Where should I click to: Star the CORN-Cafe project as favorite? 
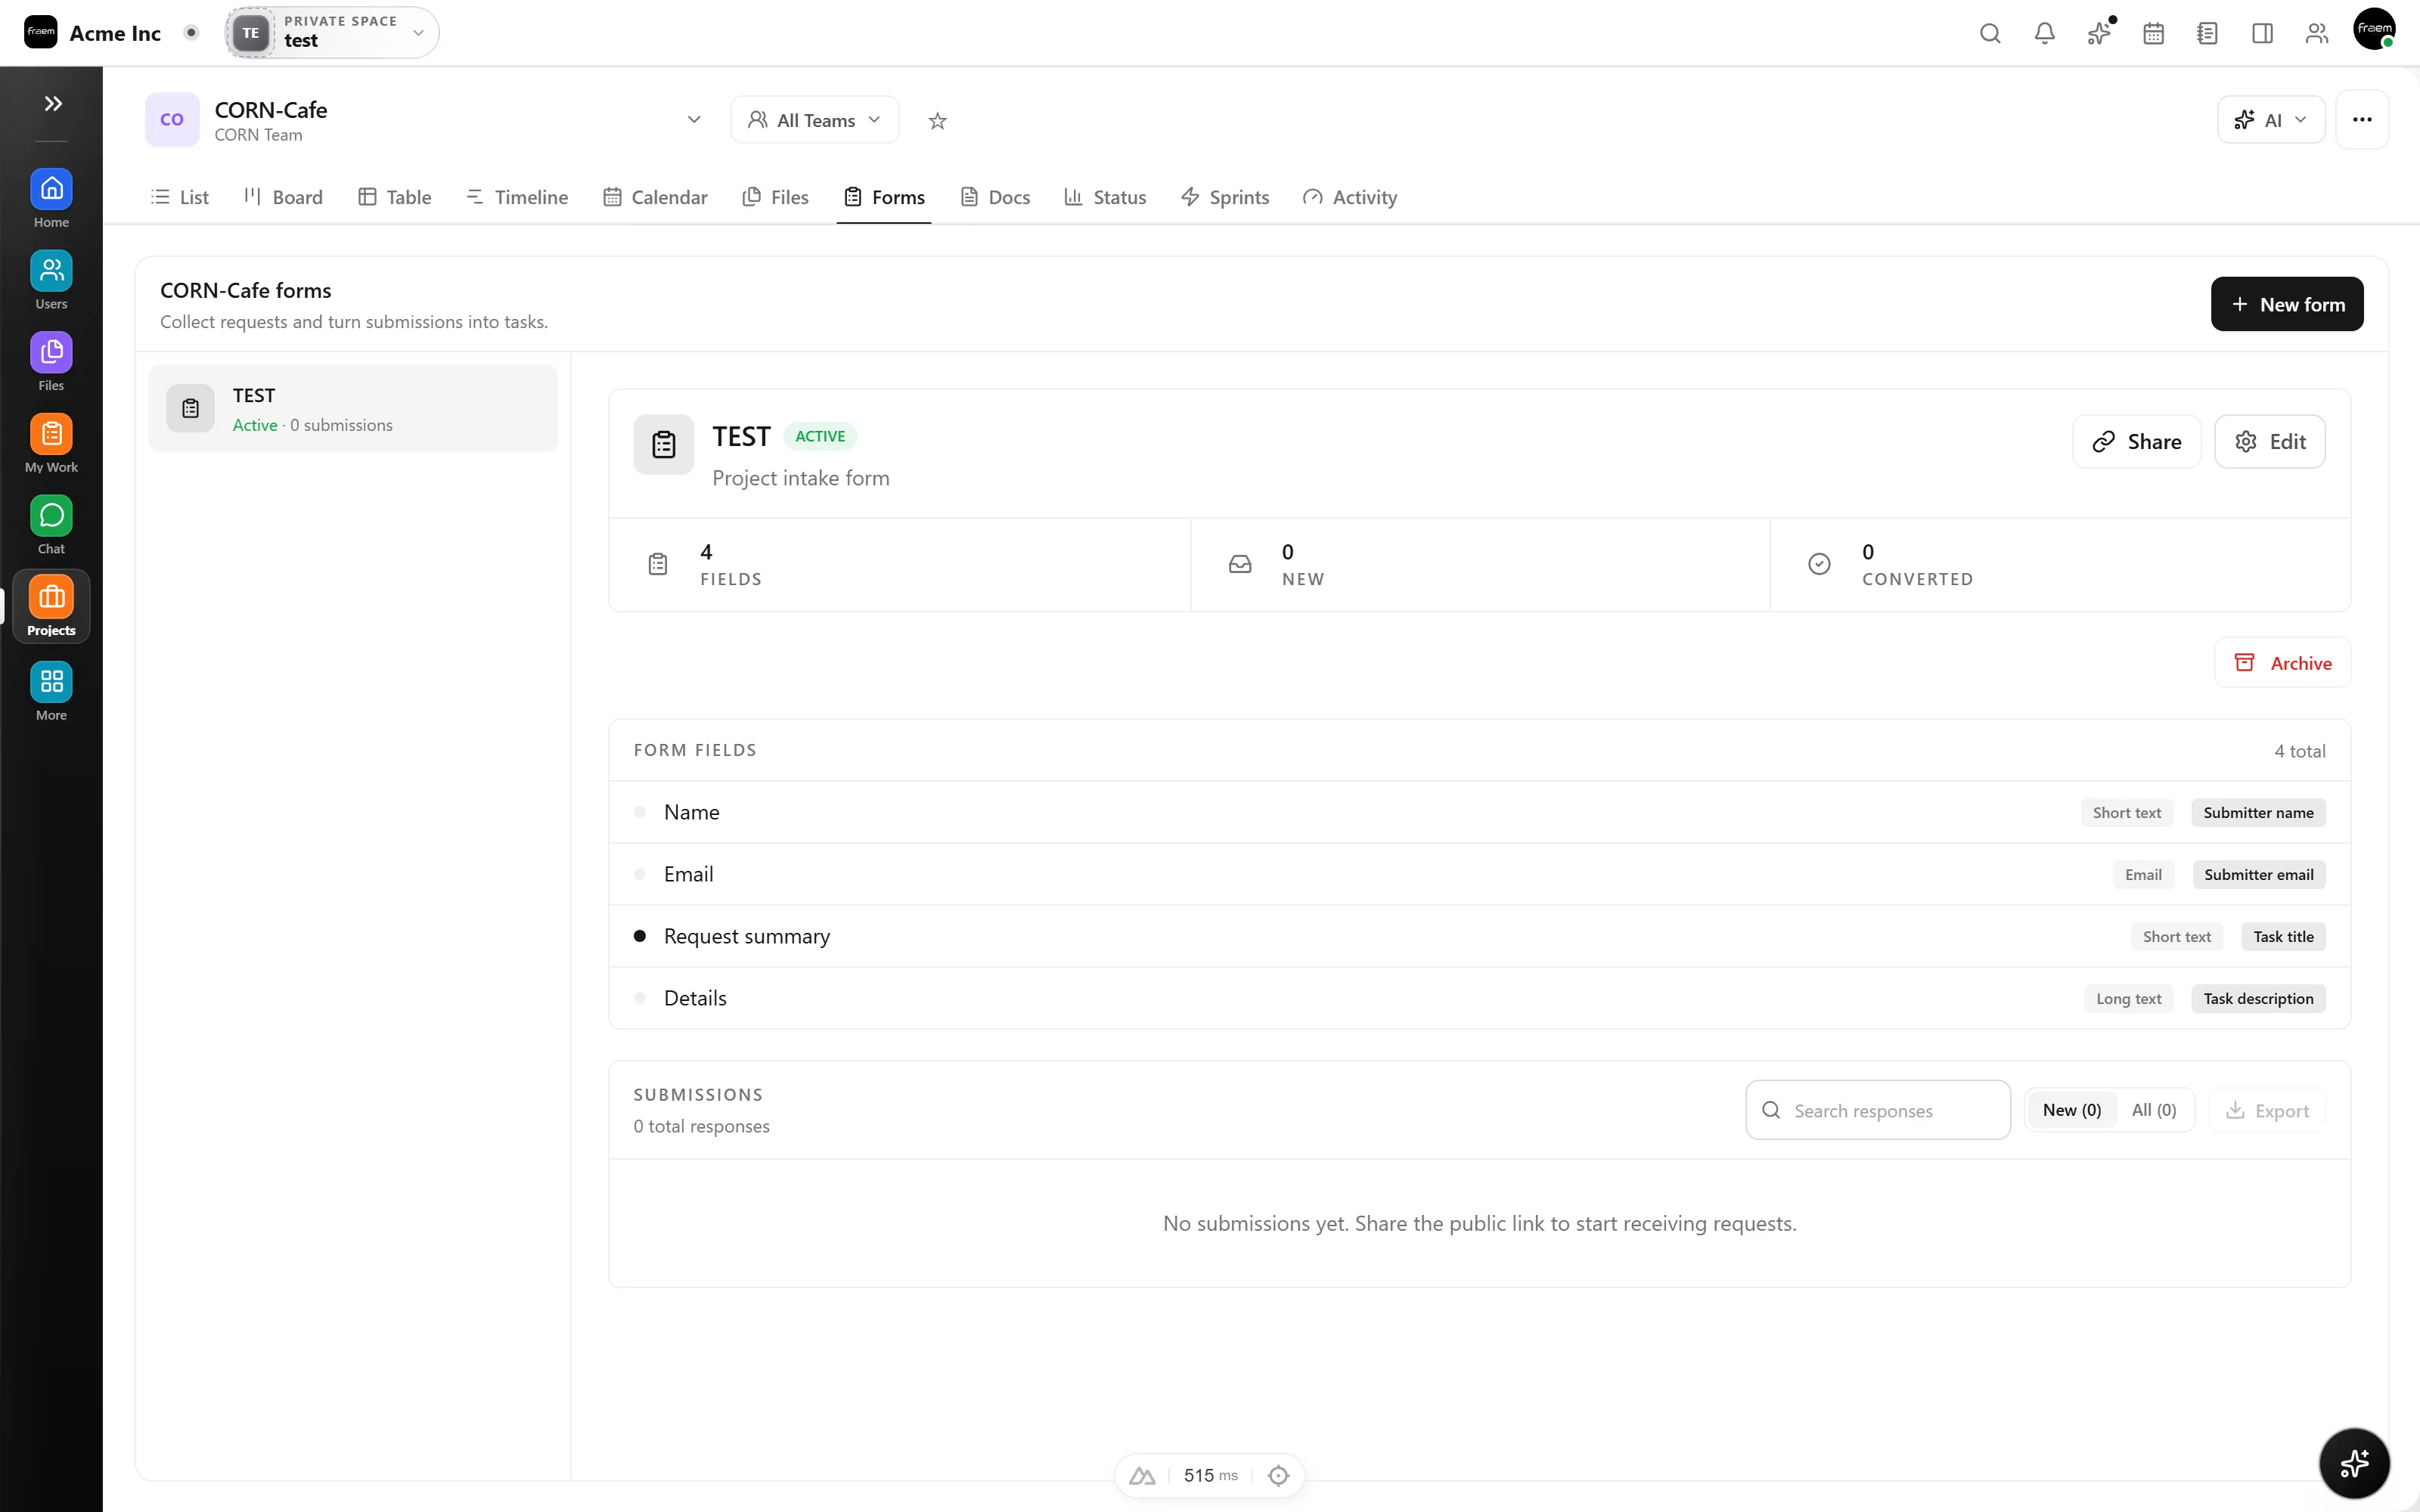pyautogui.click(x=937, y=120)
